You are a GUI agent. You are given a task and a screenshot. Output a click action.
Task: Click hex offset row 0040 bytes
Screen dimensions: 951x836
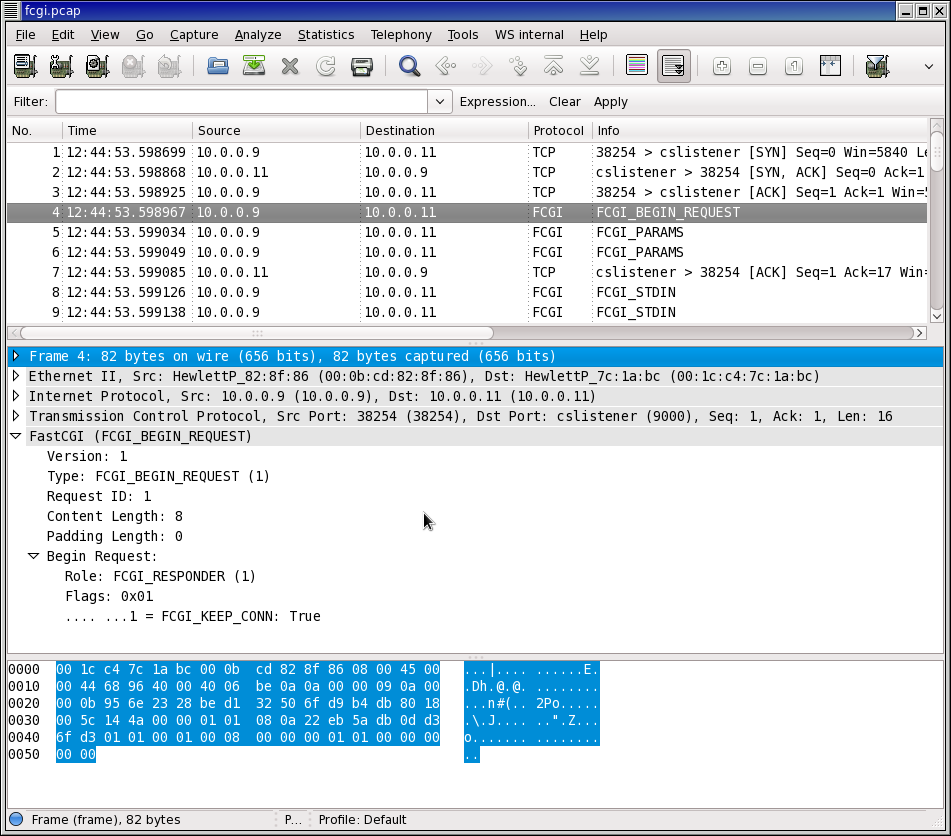[x=247, y=737]
